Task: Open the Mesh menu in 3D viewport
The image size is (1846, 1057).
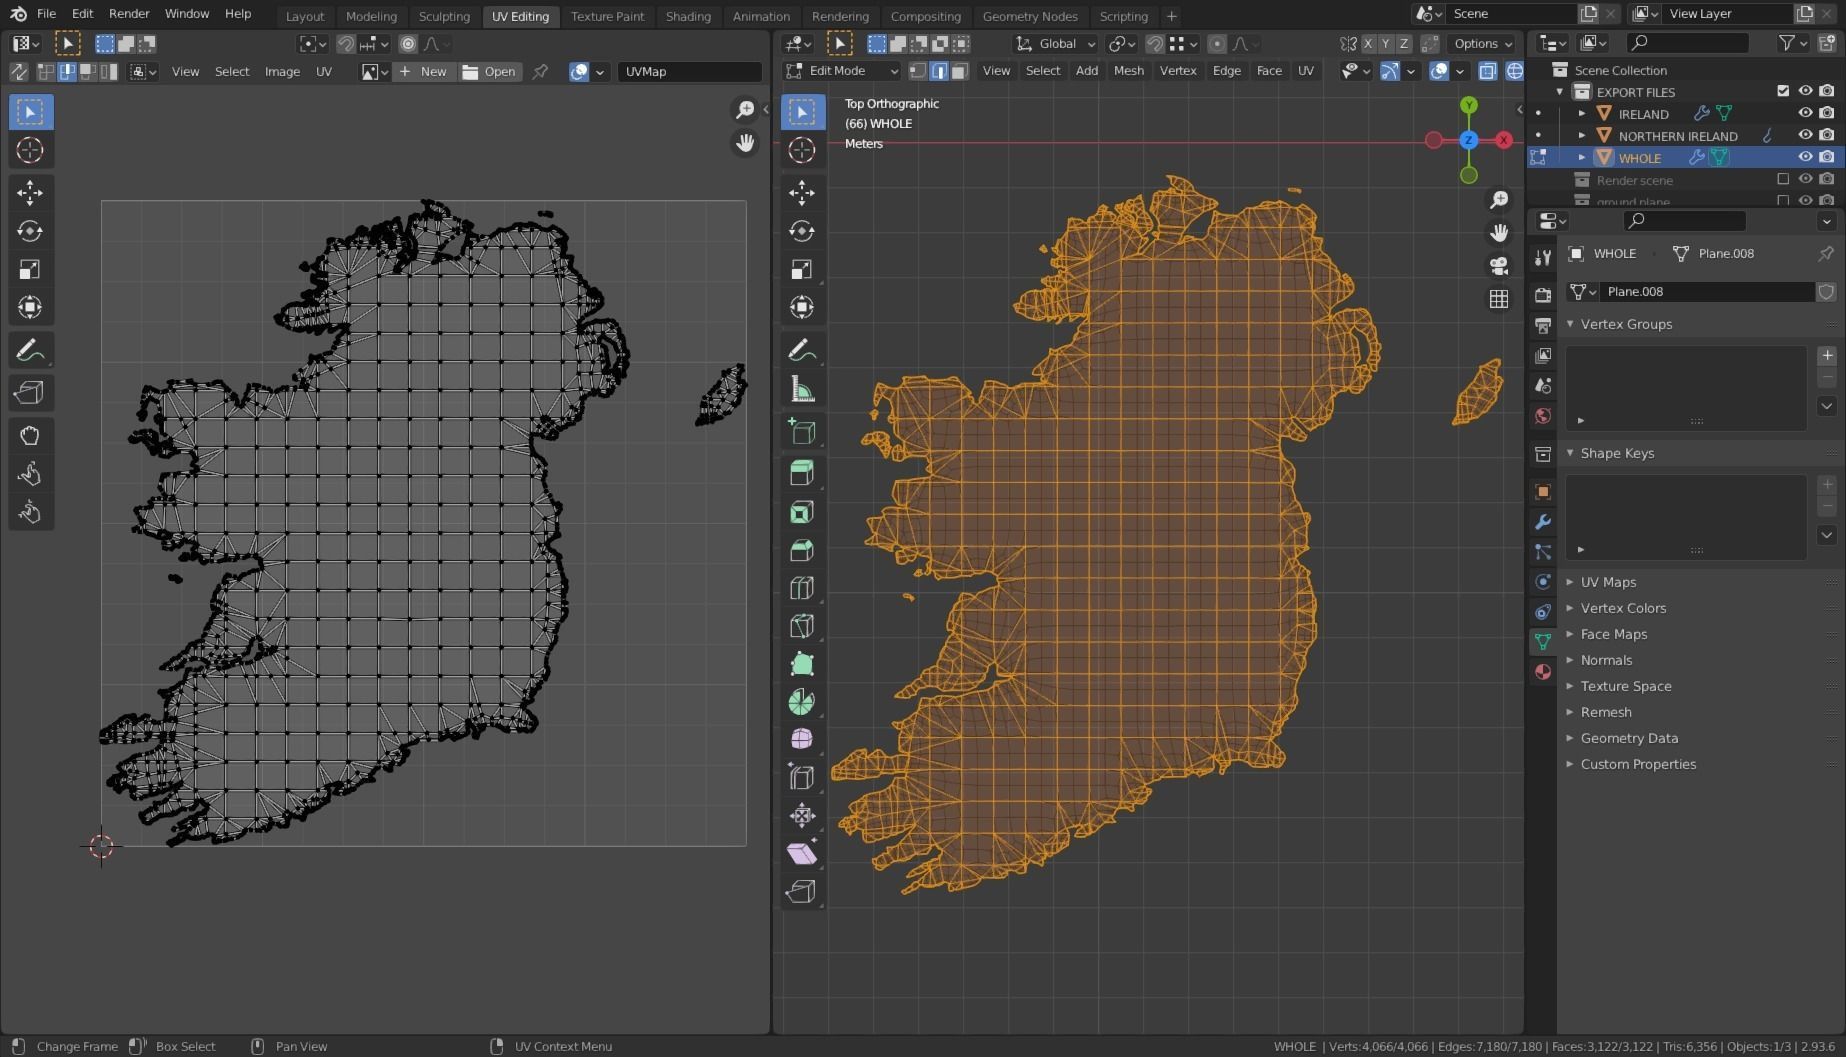Action: [x=1128, y=71]
